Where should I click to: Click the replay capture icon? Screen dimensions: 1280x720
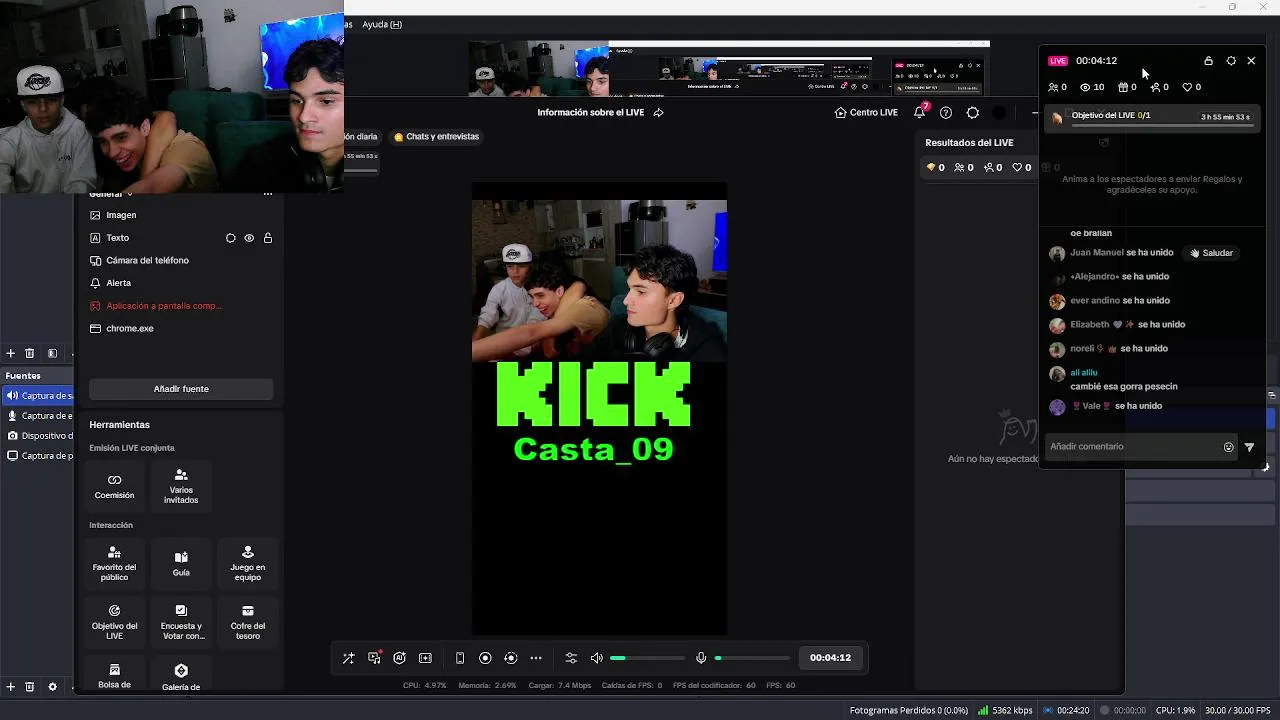coord(510,658)
